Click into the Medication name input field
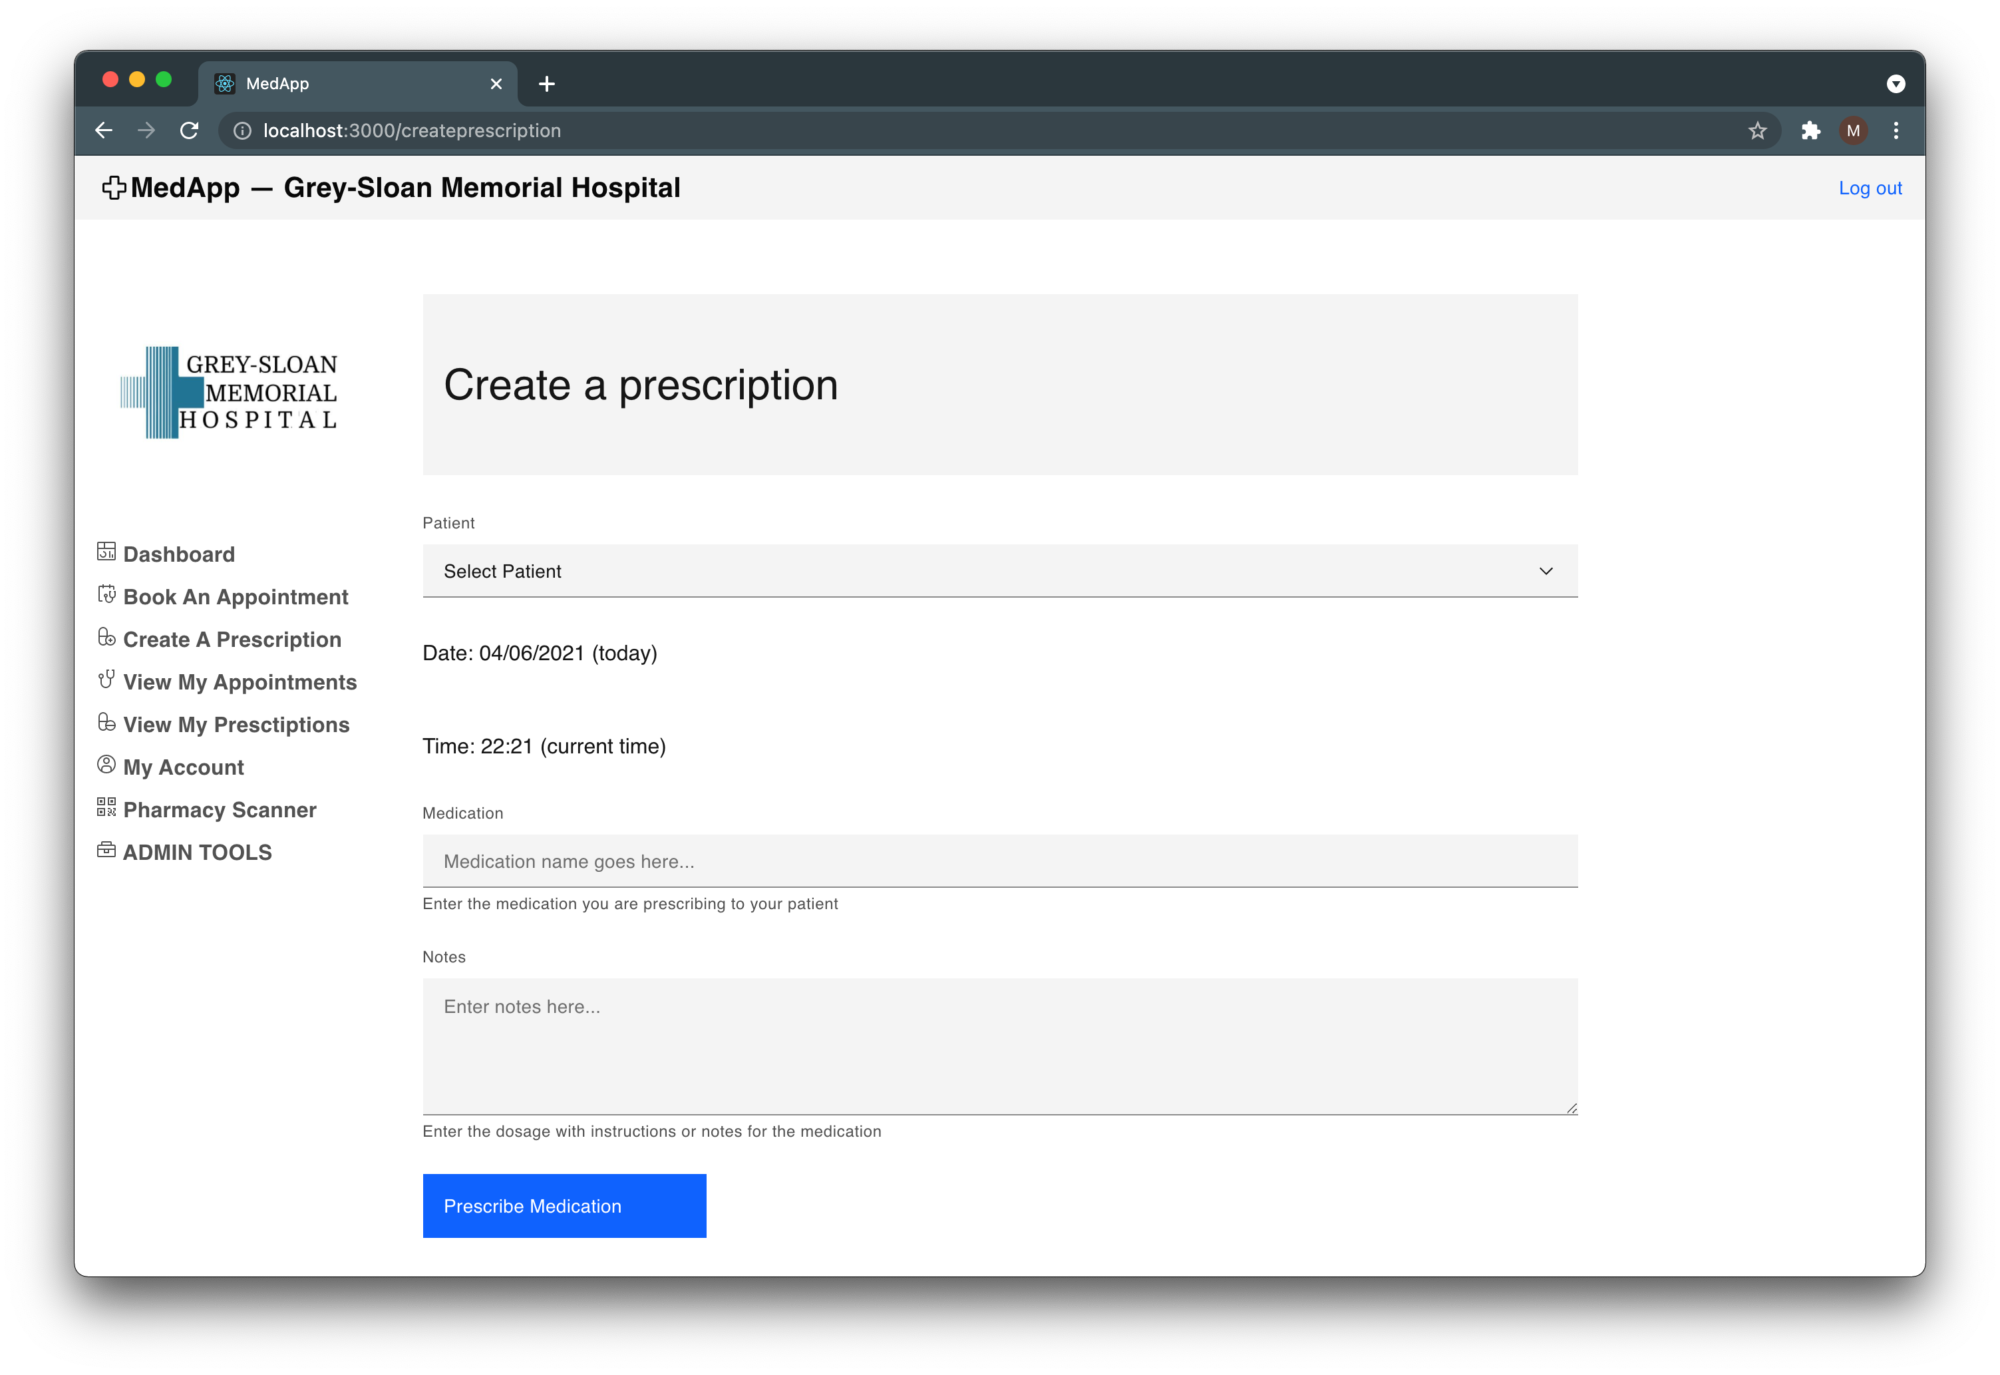This screenshot has width=2000, height=1375. point(998,861)
